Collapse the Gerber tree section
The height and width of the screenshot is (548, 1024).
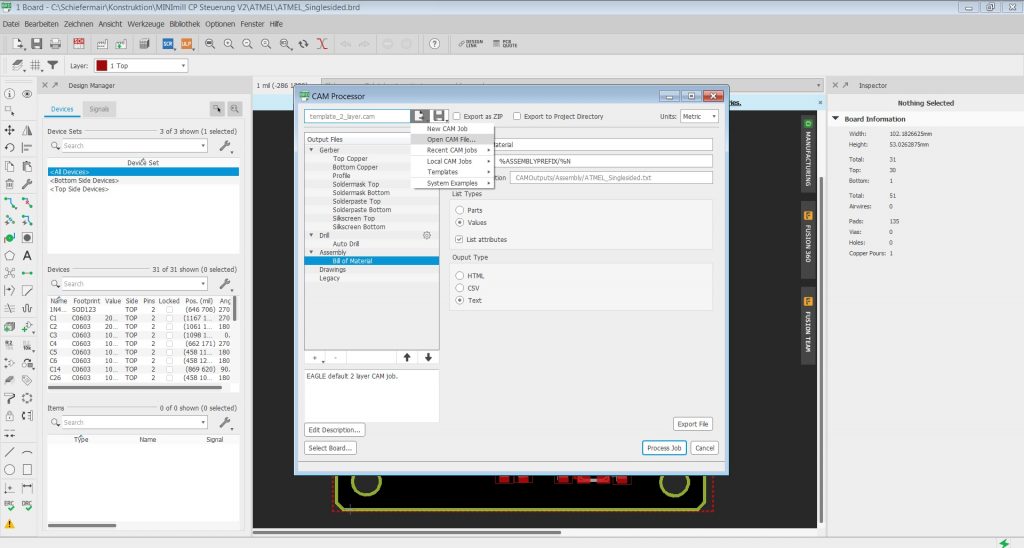click(x=311, y=149)
